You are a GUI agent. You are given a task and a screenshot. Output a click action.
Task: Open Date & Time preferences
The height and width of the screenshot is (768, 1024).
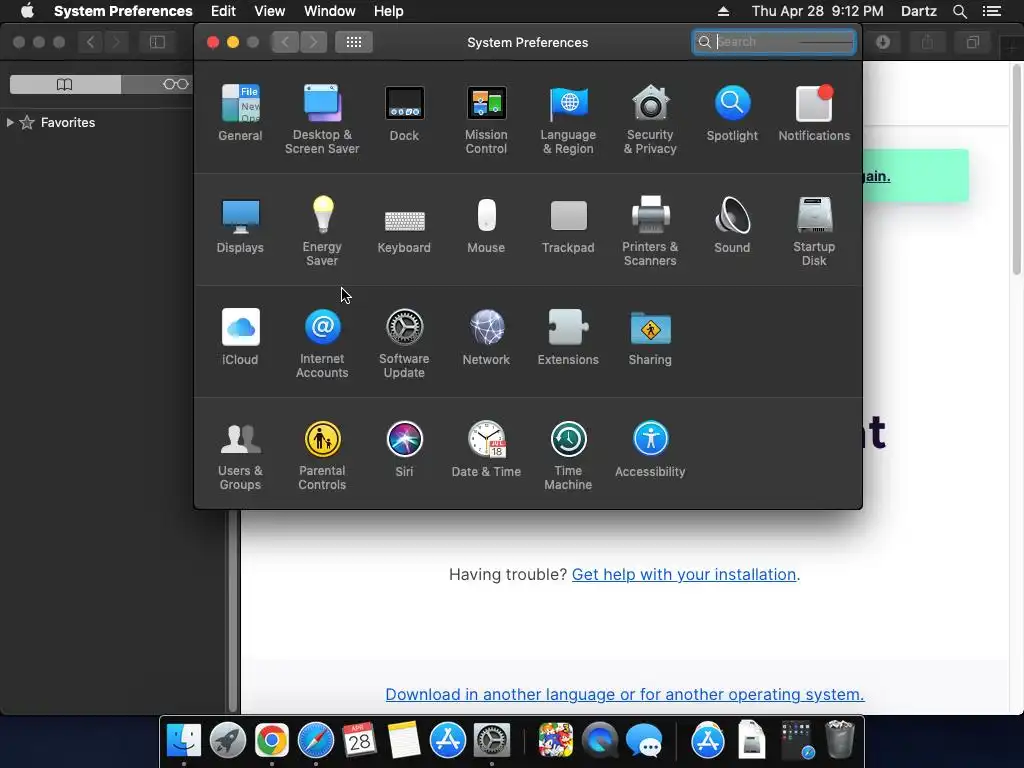(x=486, y=449)
